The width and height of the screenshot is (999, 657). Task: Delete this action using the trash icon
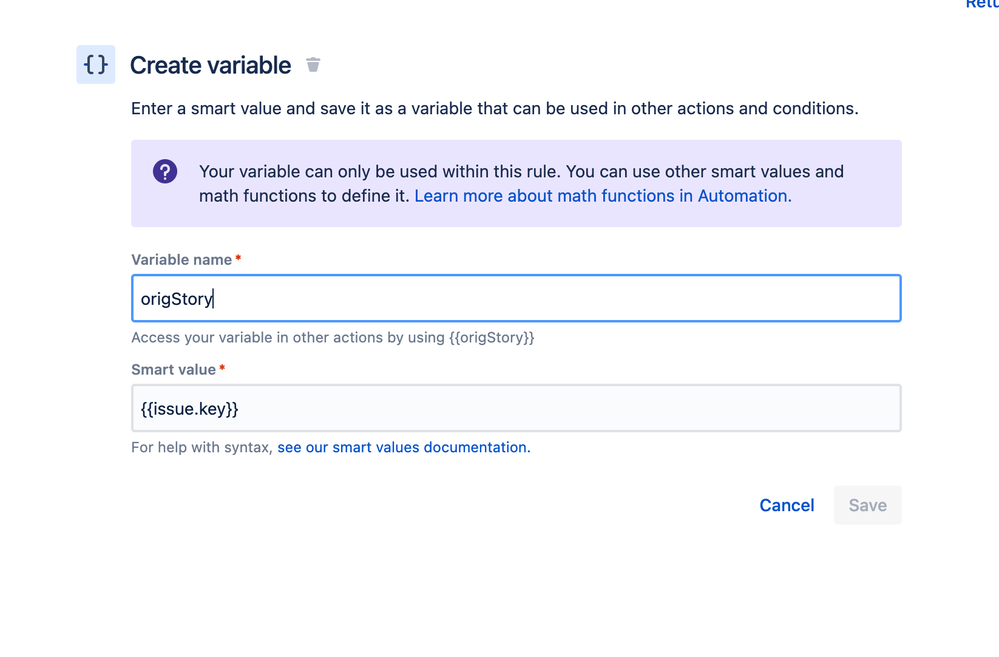[313, 64]
